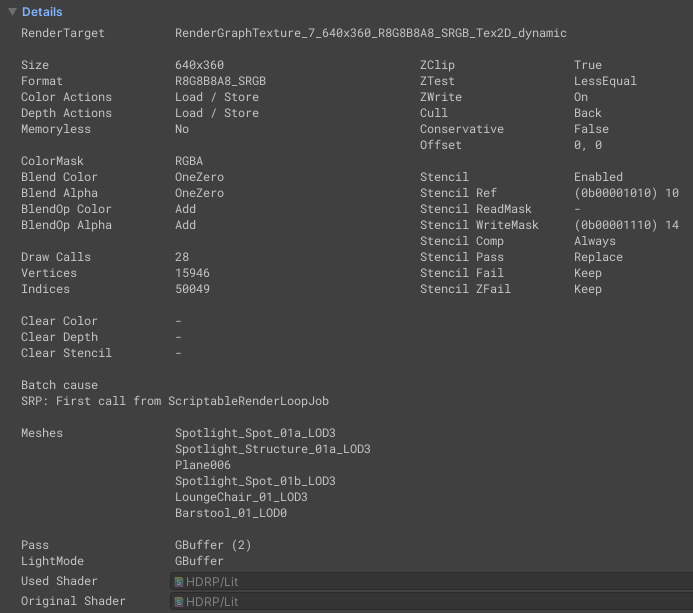The width and height of the screenshot is (693, 613).
Task: Click the Stencil WriteMask value
Action: [x=626, y=225]
